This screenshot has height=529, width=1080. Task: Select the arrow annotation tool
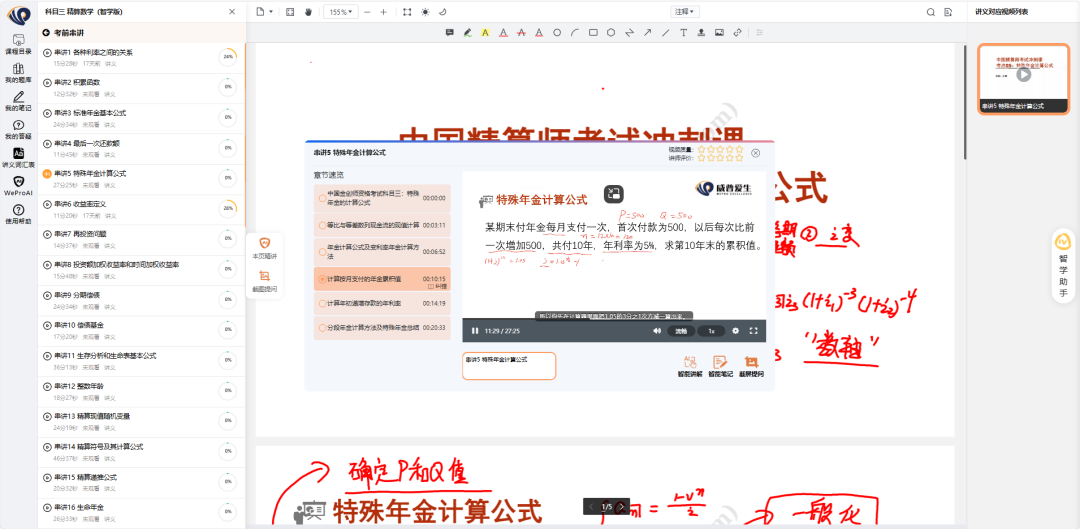coord(647,33)
